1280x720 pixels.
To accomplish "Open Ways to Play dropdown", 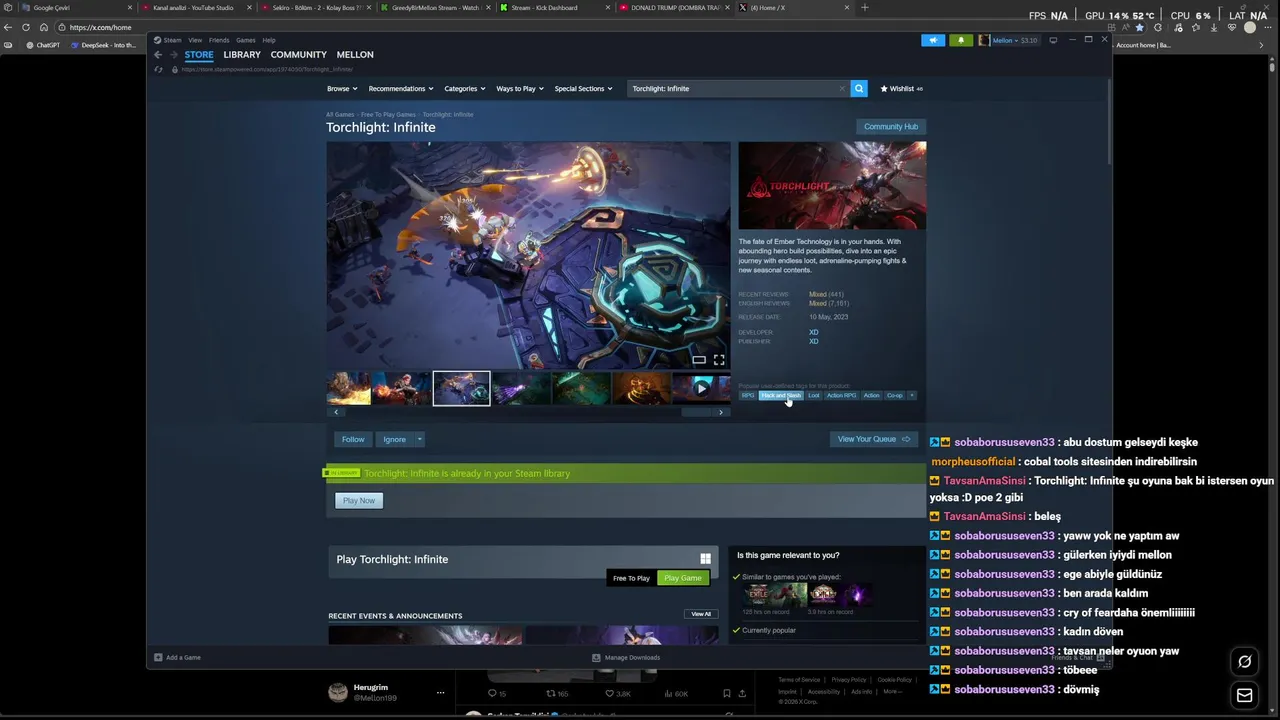I will (x=520, y=88).
